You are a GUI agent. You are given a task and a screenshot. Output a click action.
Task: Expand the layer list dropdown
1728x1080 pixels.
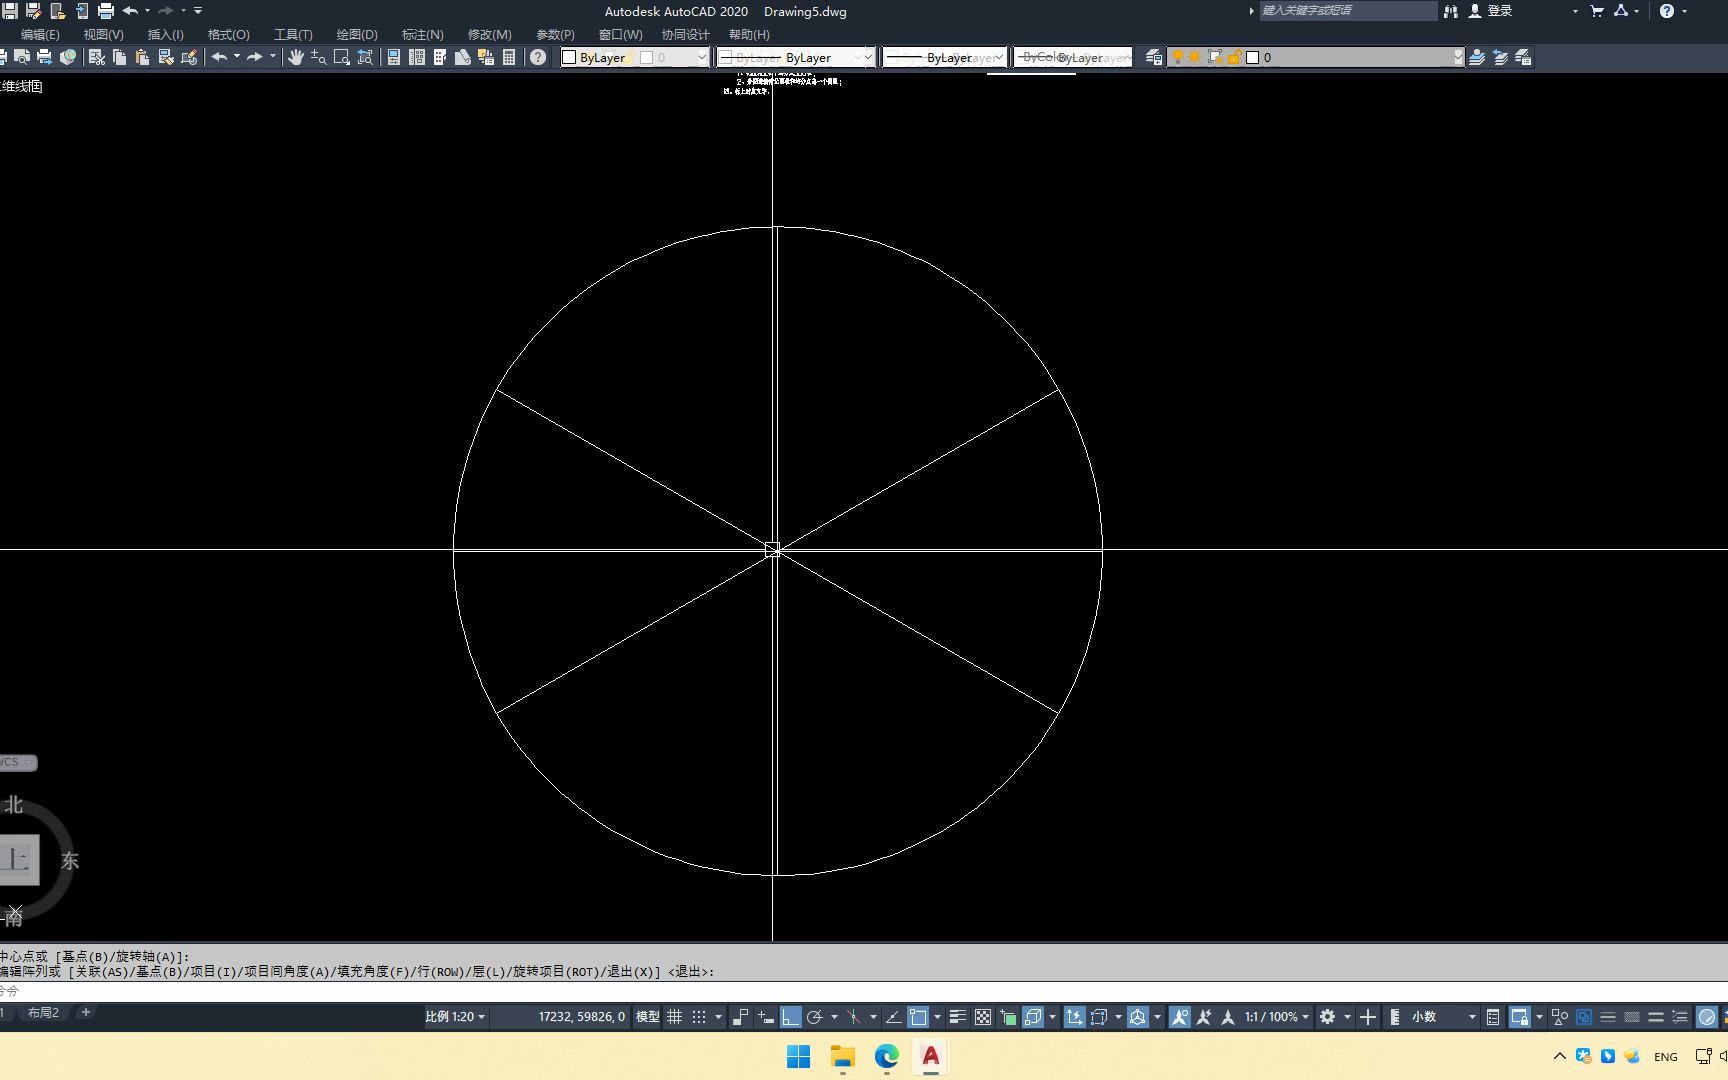tap(1458, 57)
